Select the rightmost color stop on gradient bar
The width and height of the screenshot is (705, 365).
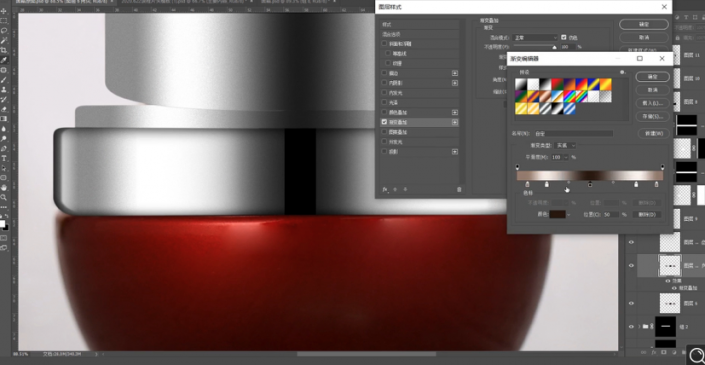click(x=656, y=184)
